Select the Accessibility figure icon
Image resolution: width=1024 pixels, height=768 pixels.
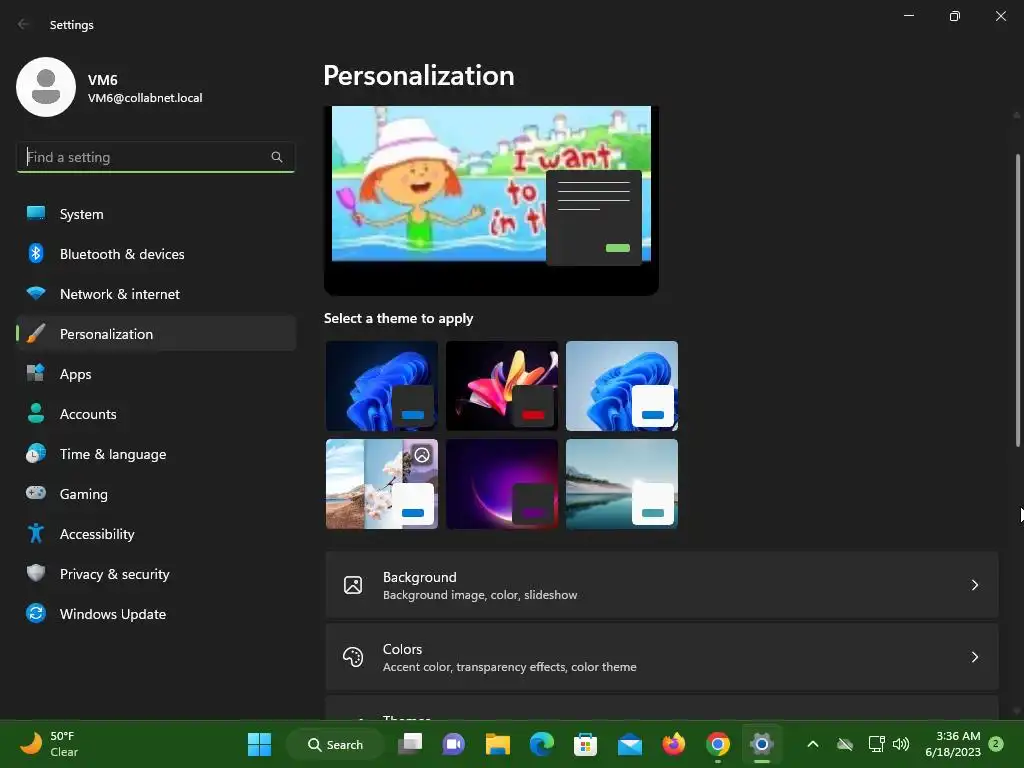click(x=36, y=534)
